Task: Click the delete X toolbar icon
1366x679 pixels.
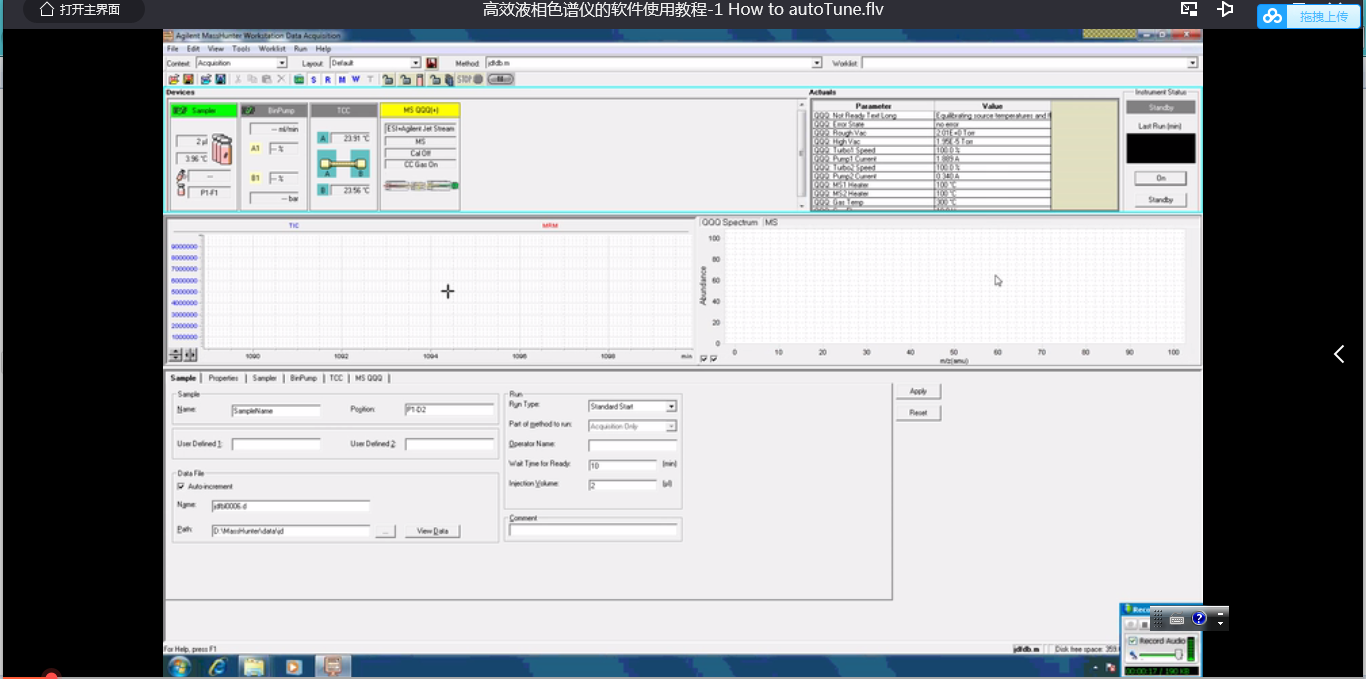Action: tap(282, 79)
